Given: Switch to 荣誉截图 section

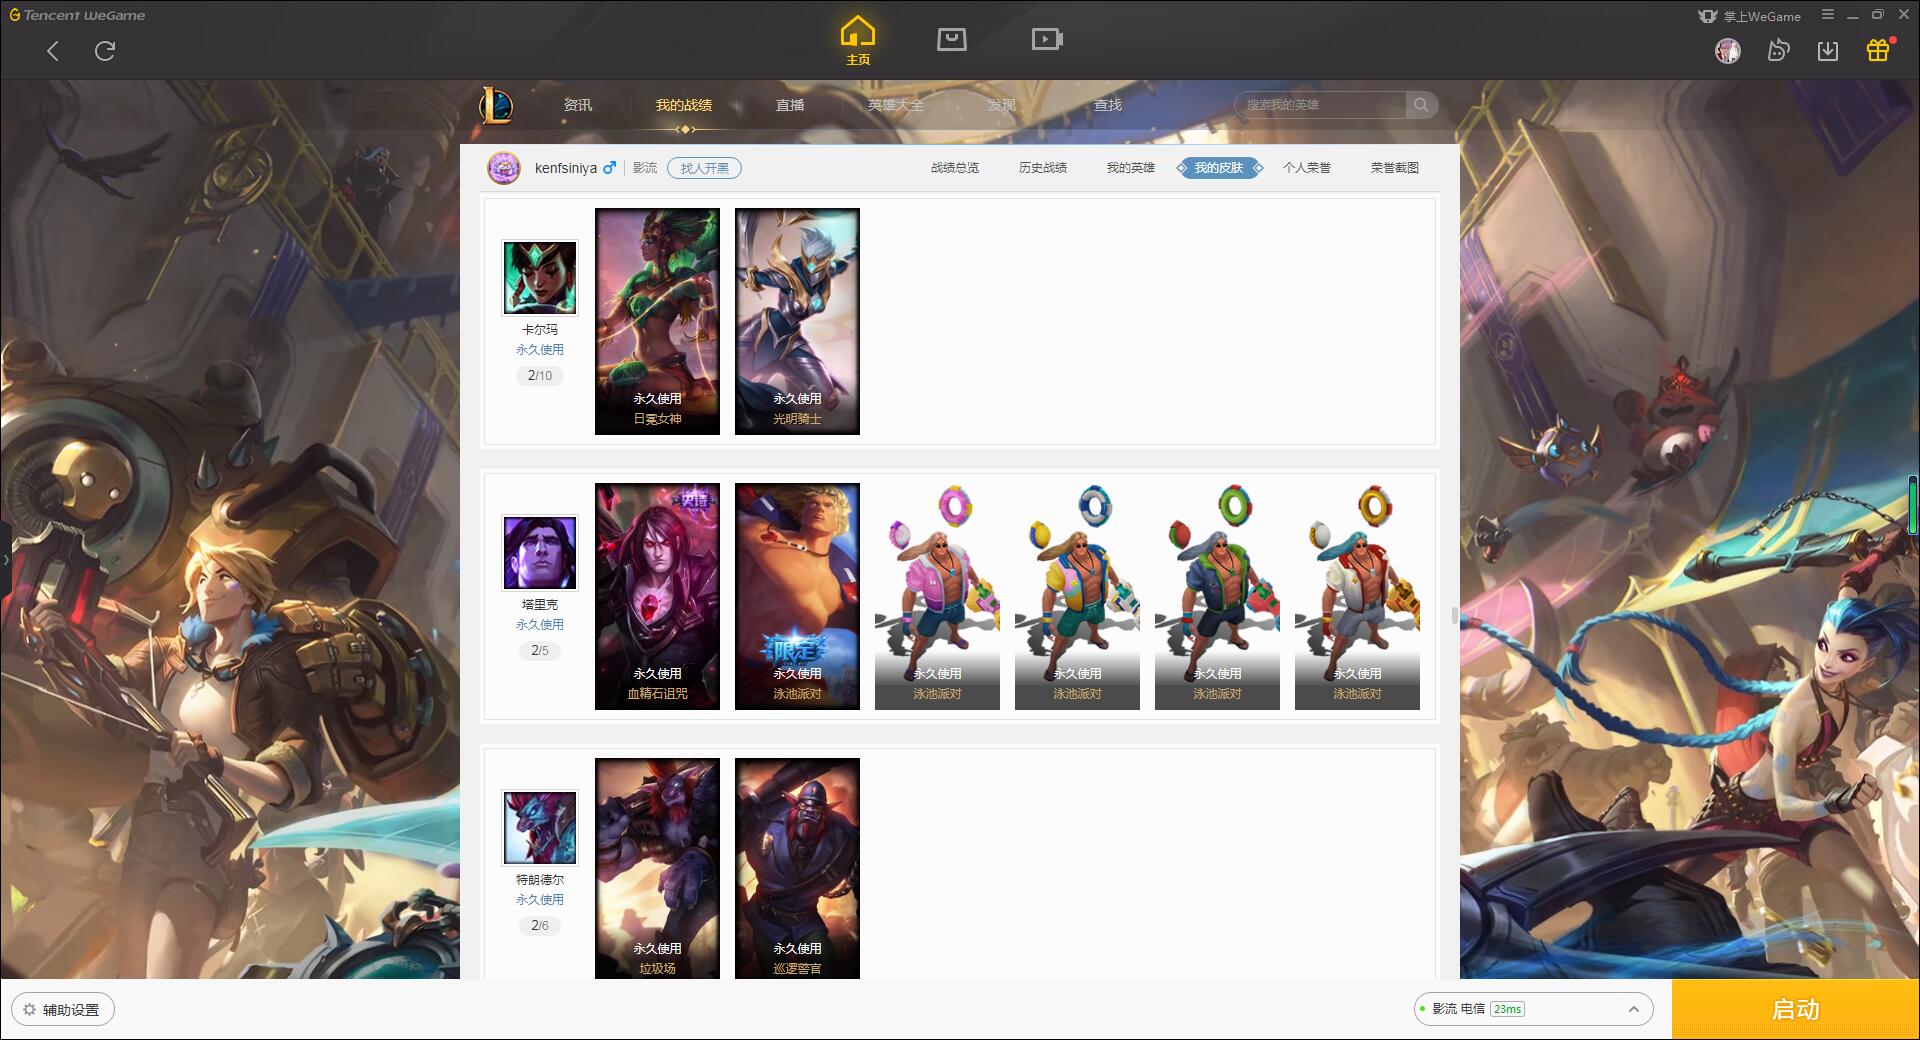Looking at the screenshot, I should [x=1395, y=168].
